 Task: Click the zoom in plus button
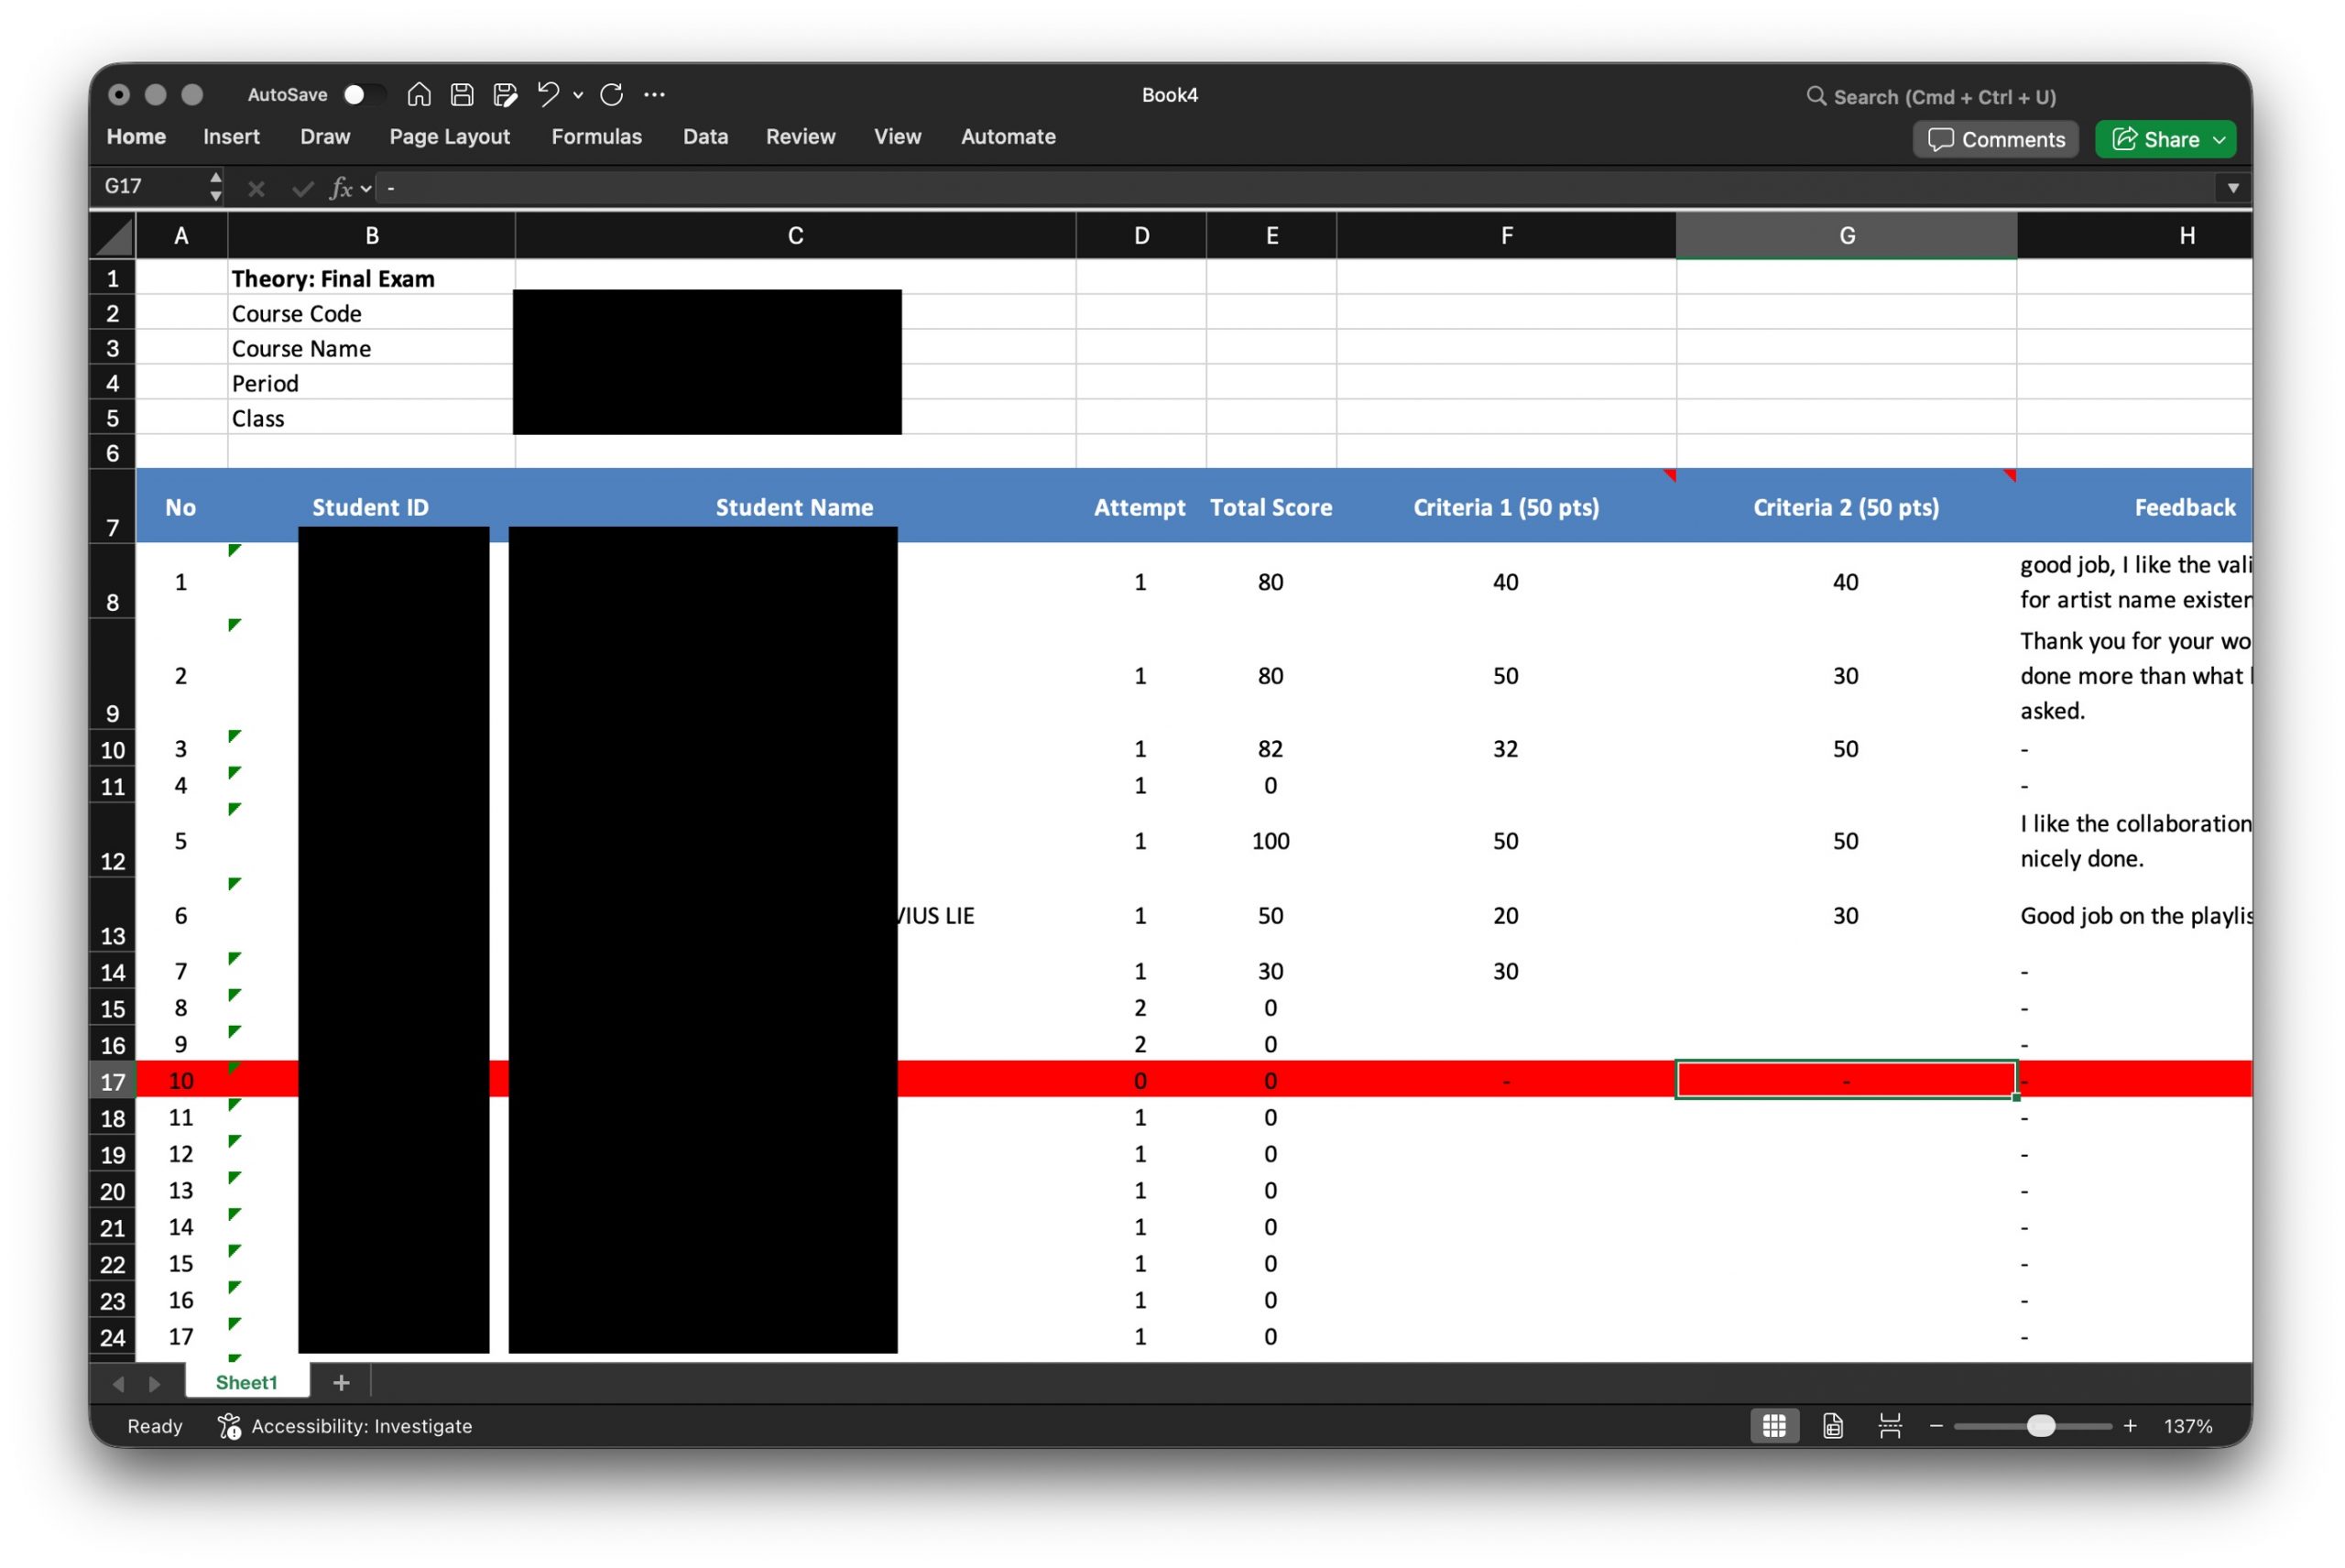pos(2130,1426)
